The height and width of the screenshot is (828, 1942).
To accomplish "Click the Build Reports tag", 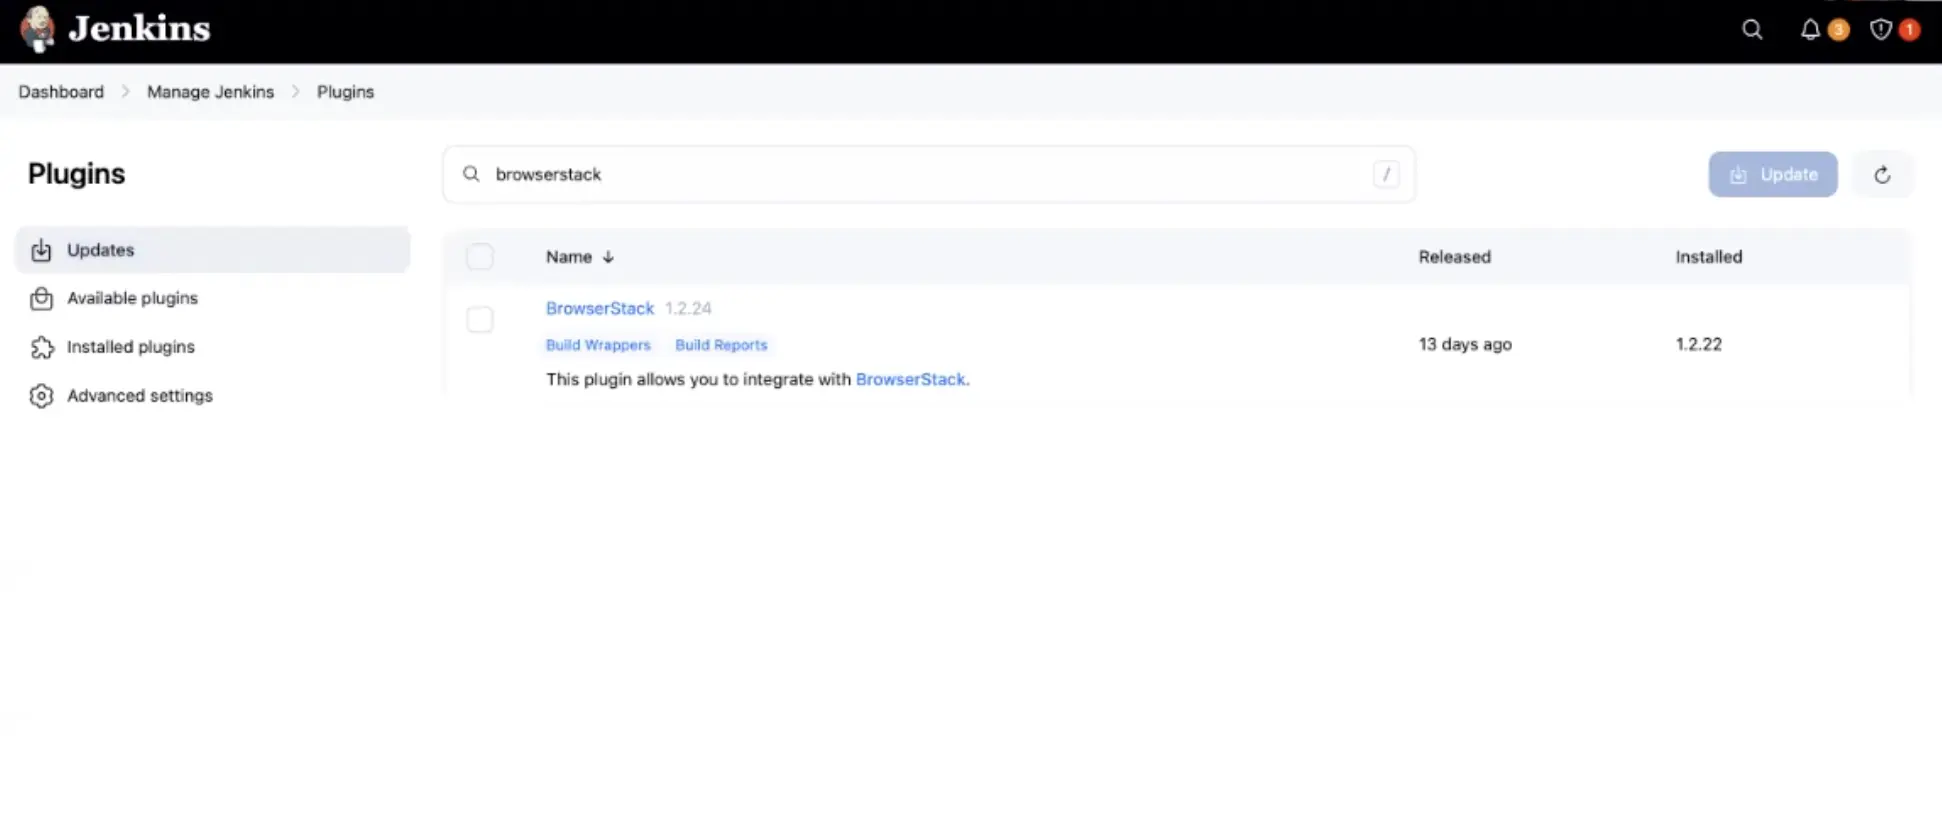I will [721, 345].
